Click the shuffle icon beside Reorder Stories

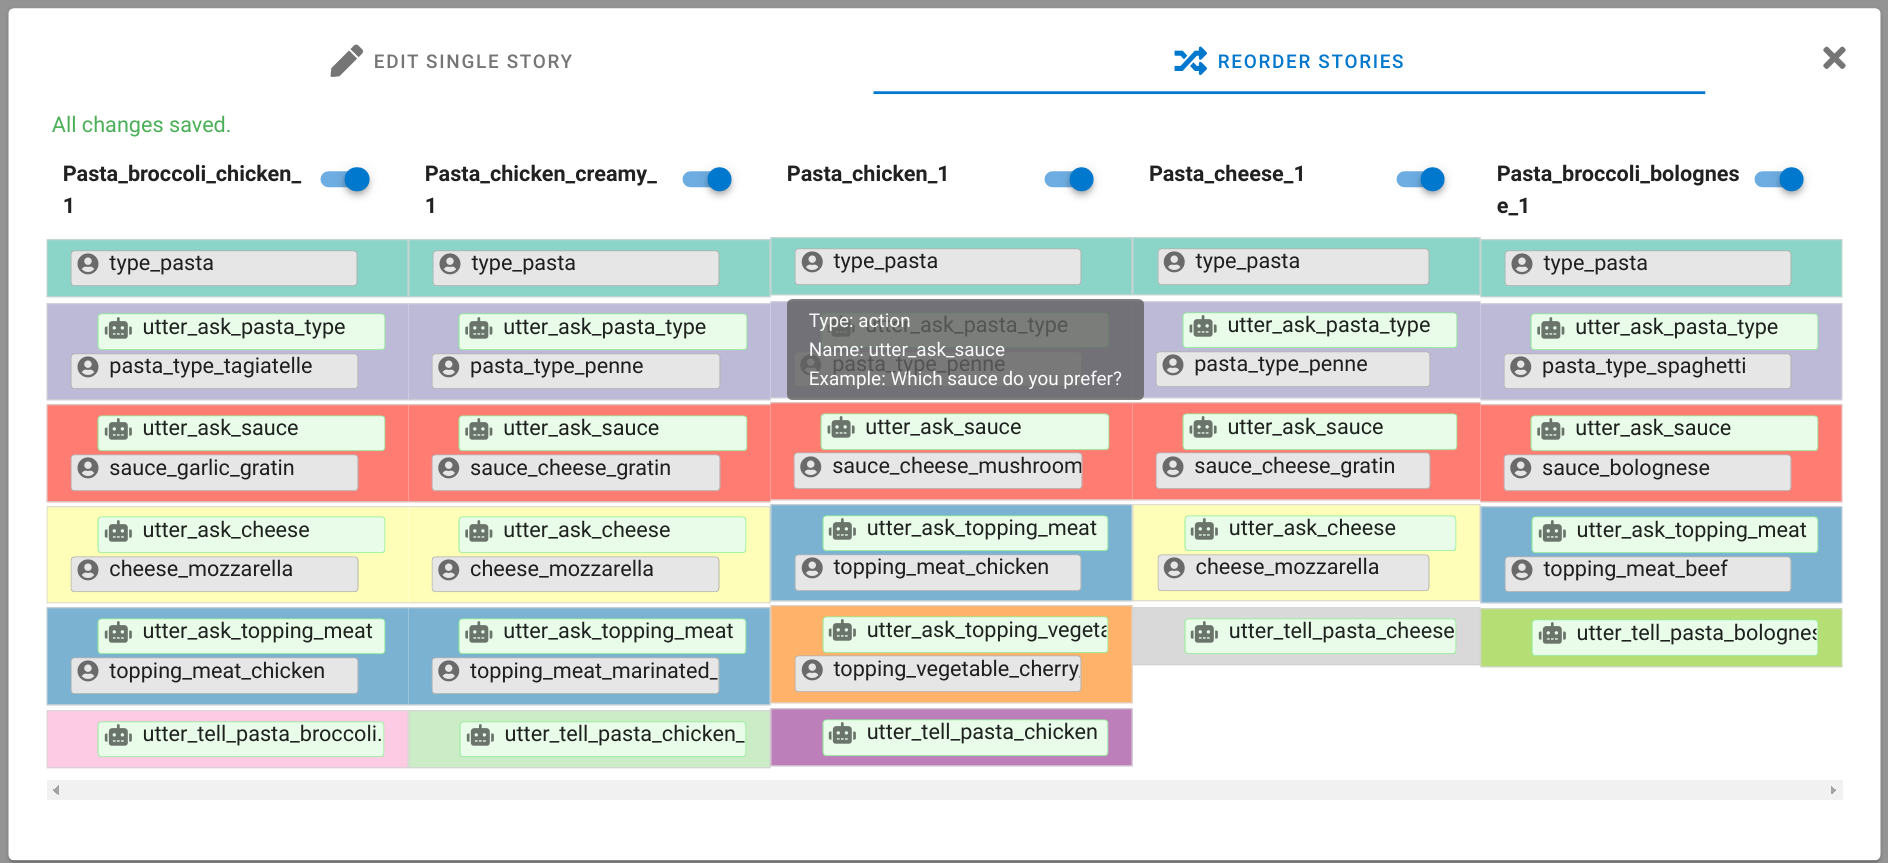click(x=1190, y=61)
